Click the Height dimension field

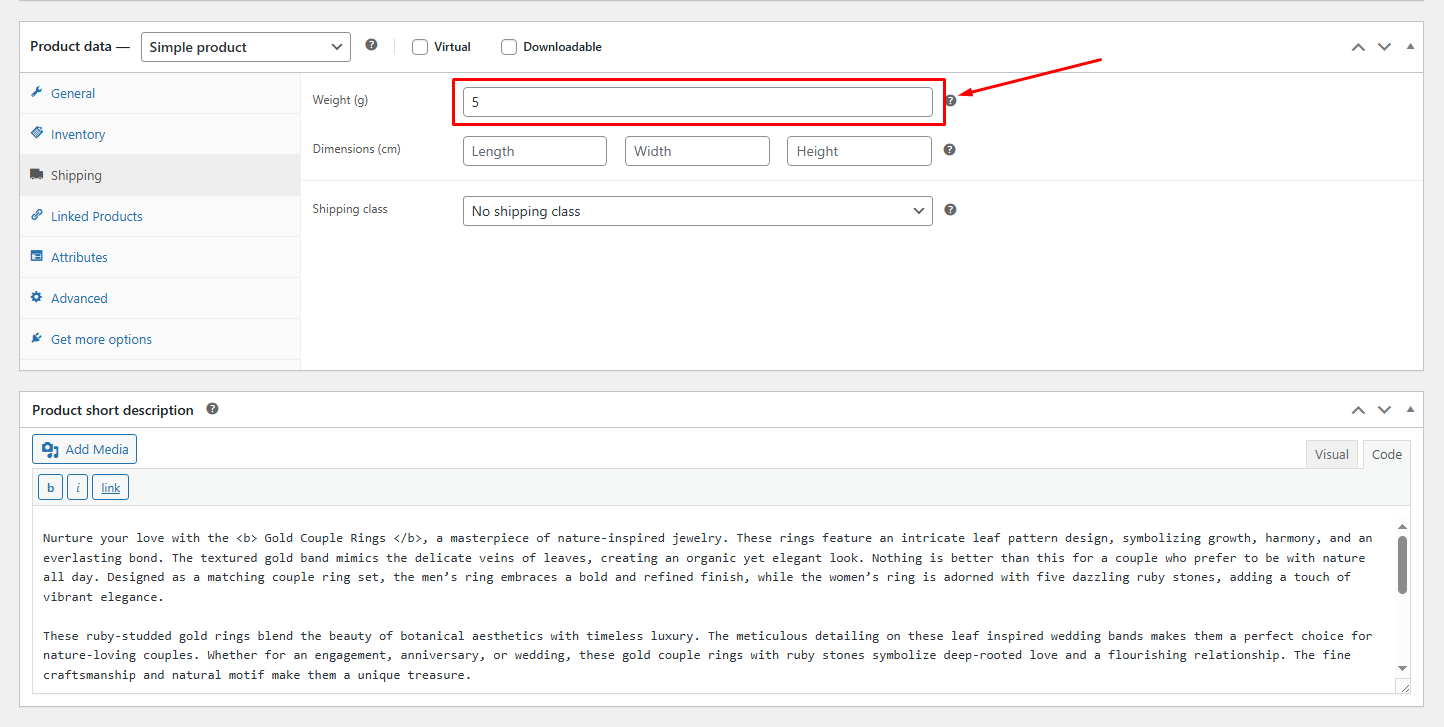[859, 151]
